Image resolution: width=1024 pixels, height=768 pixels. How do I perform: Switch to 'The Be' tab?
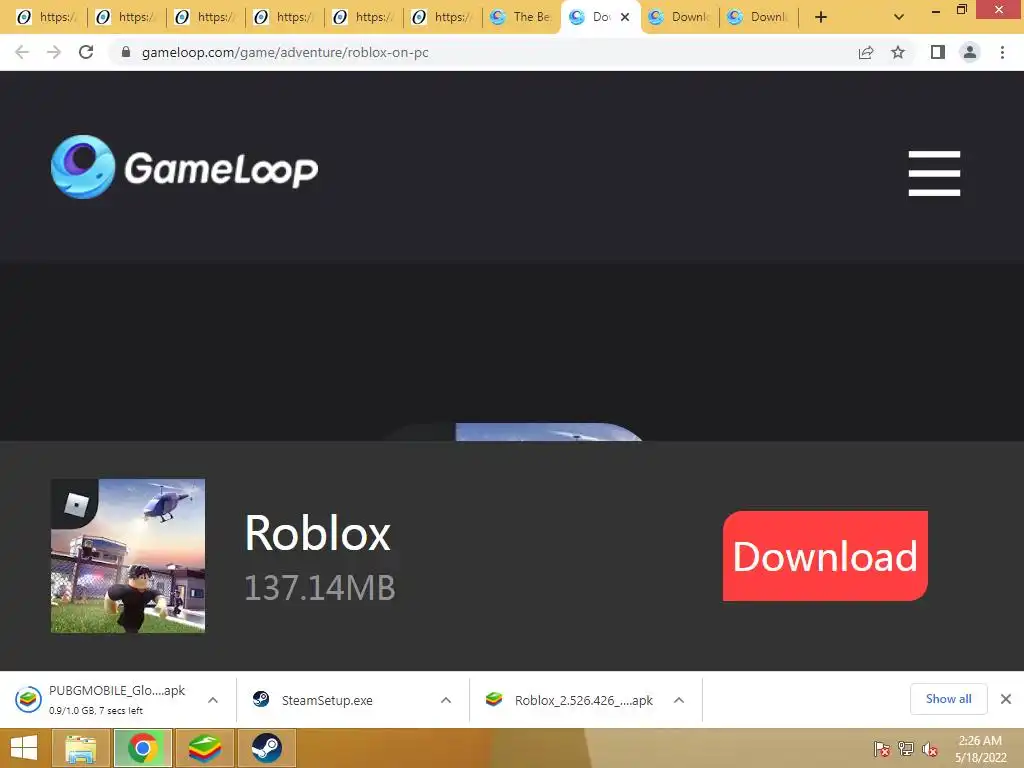click(x=521, y=17)
